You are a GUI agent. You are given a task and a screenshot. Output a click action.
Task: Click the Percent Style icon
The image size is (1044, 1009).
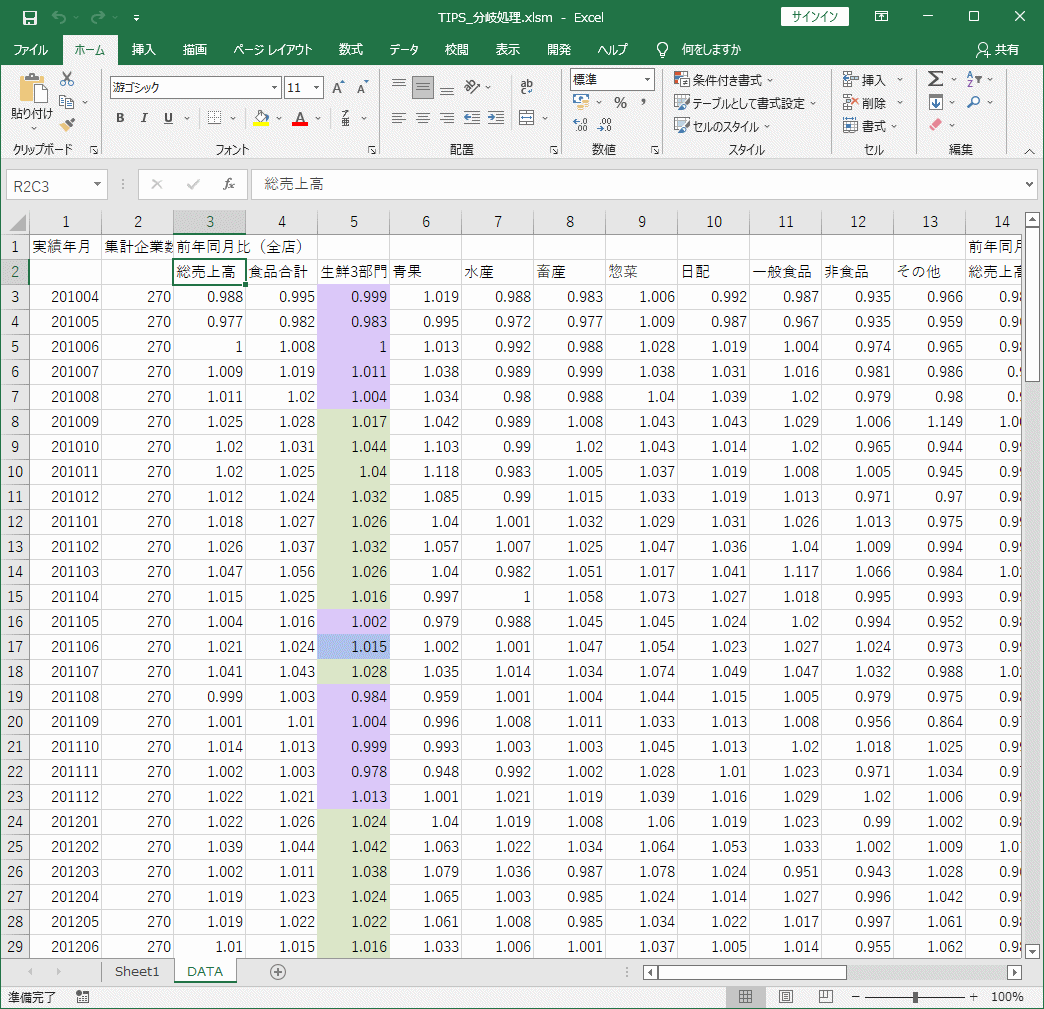click(x=621, y=103)
